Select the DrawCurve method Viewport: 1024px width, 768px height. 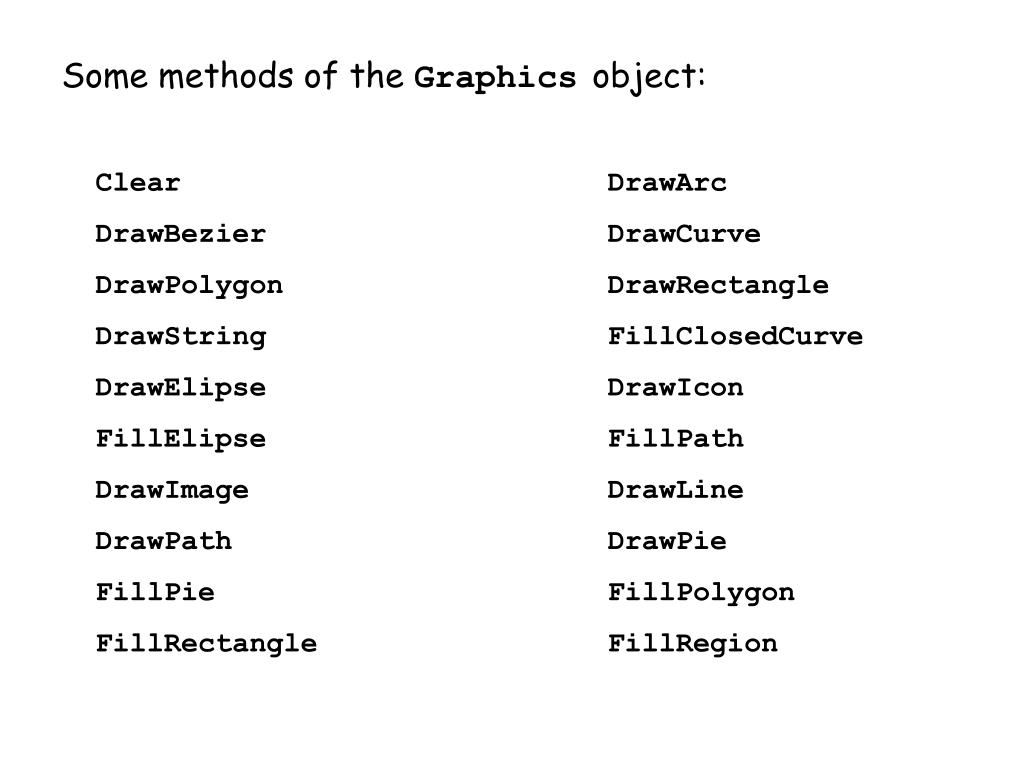684,234
